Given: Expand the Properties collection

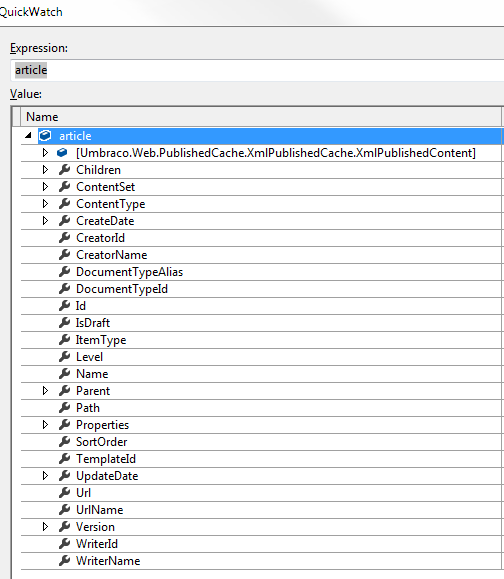Looking at the screenshot, I should coord(45,425).
